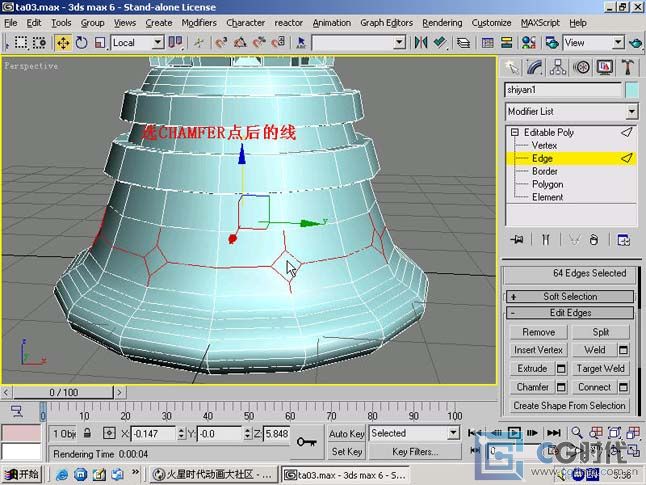Open the Modify command panel tab
This screenshot has height=485, width=646.
(x=534, y=67)
